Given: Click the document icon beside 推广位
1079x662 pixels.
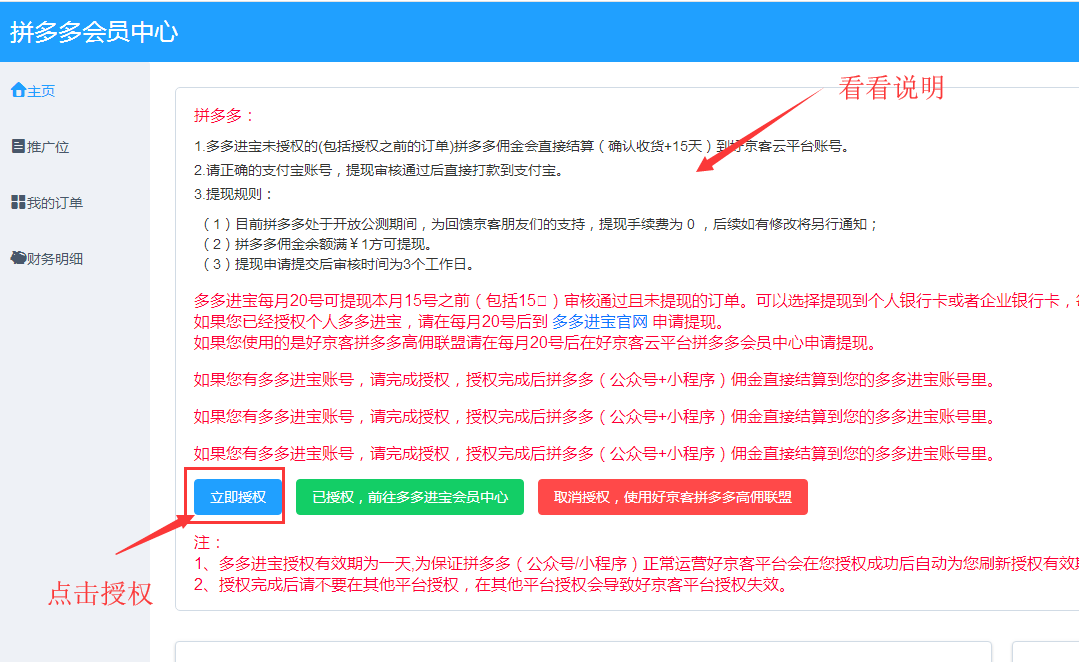Looking at the screenshot, I should [19, 146].
